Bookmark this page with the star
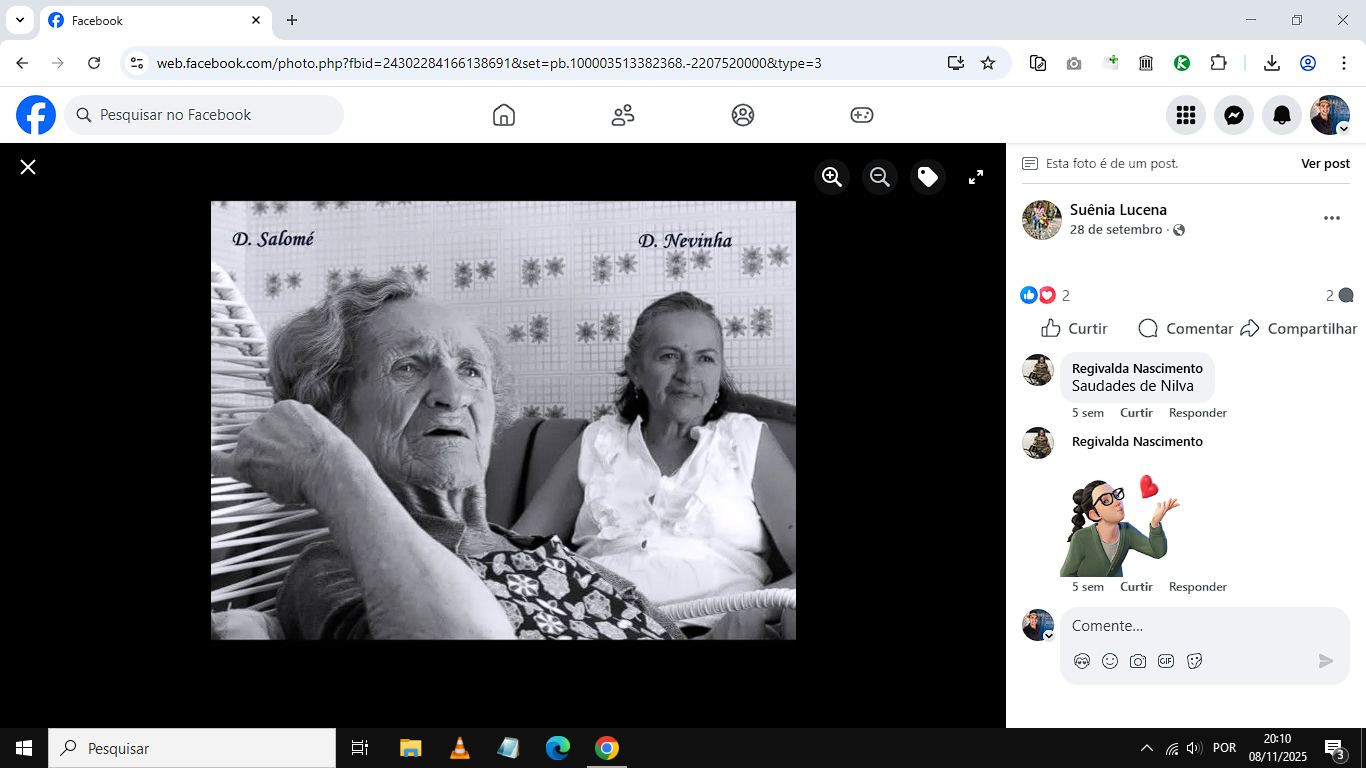This screenshot has width=1366, height=768. 988,63
